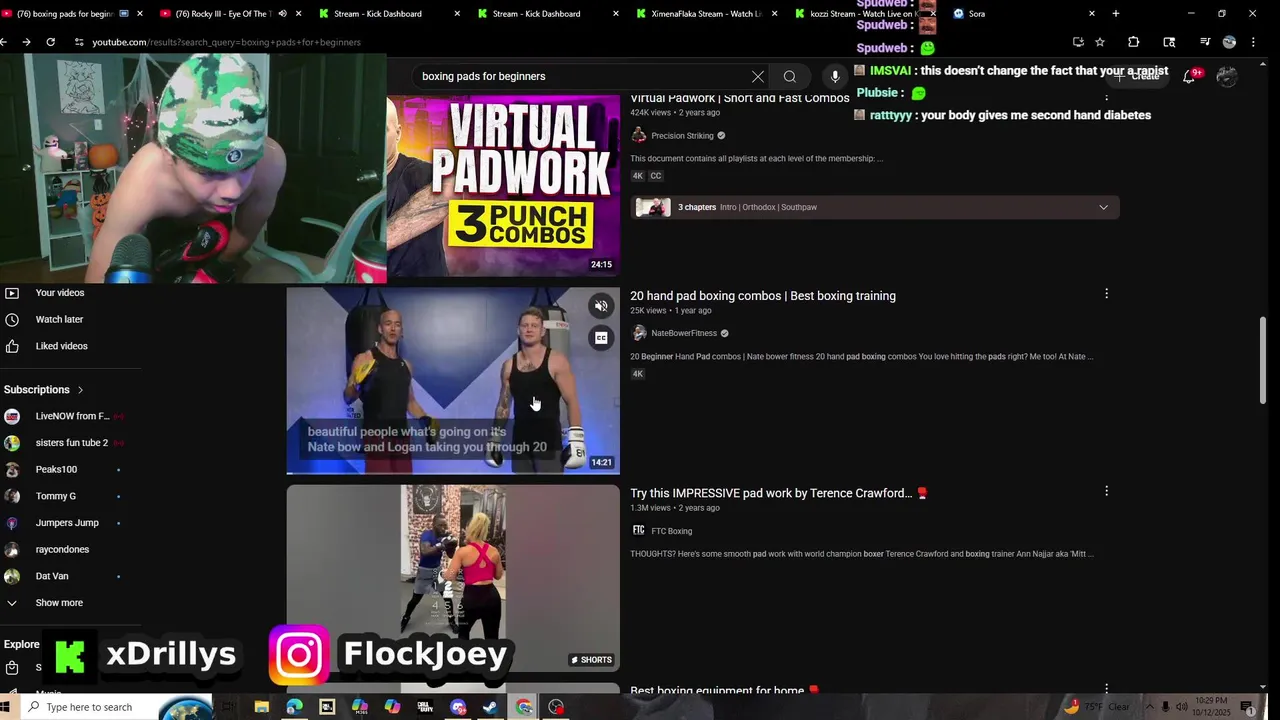The image size is (1280, 720).
Task: Click the Chrome address bar URL
Action: (227, 42)
